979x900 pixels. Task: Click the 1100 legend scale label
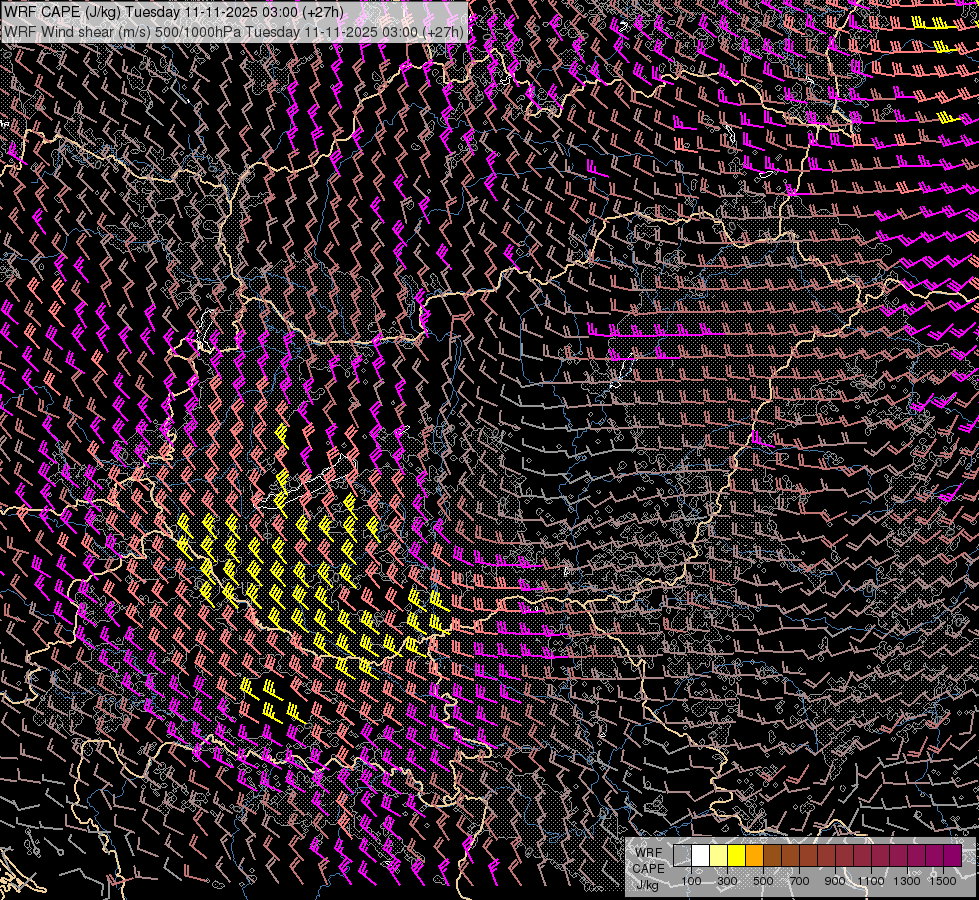[871, 881]
